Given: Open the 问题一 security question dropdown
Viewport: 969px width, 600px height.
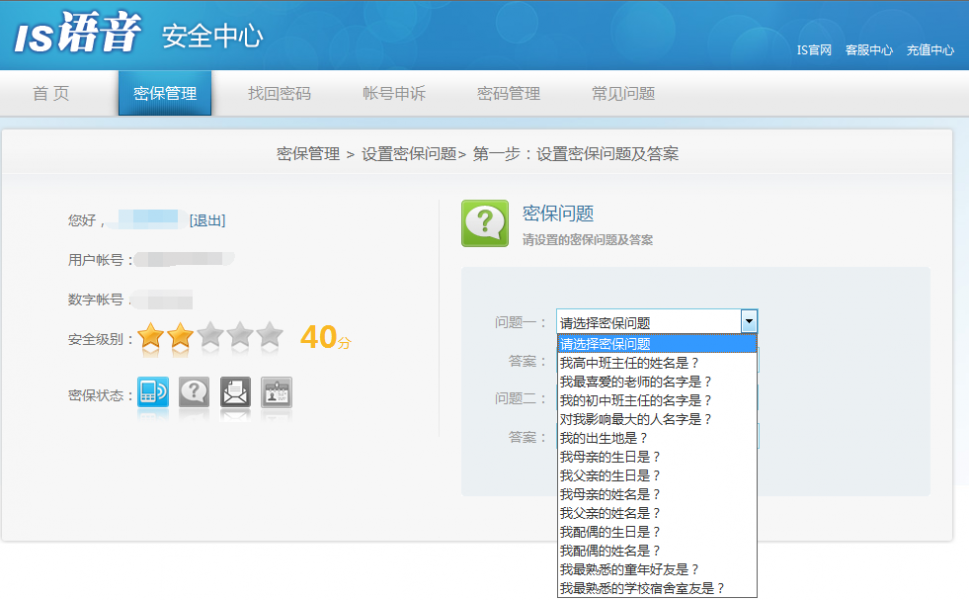Looking at the screenshot, I should [x=747, y=320].
